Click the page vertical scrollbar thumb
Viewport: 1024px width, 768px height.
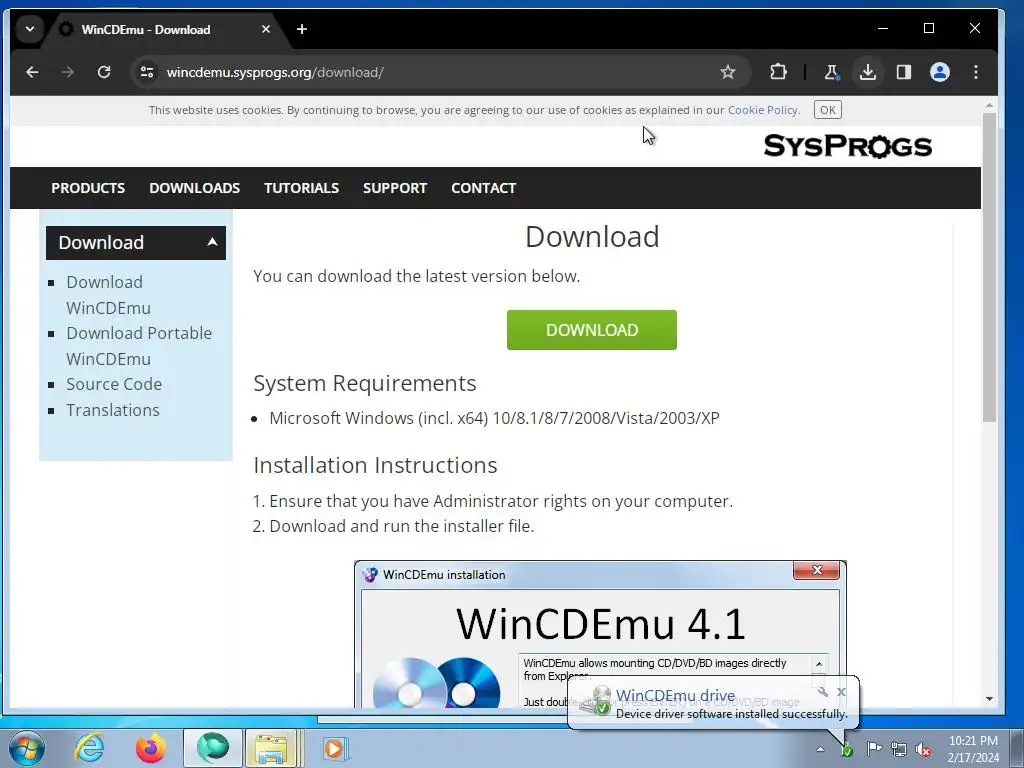pyautogui.click(x=989, y=268)
